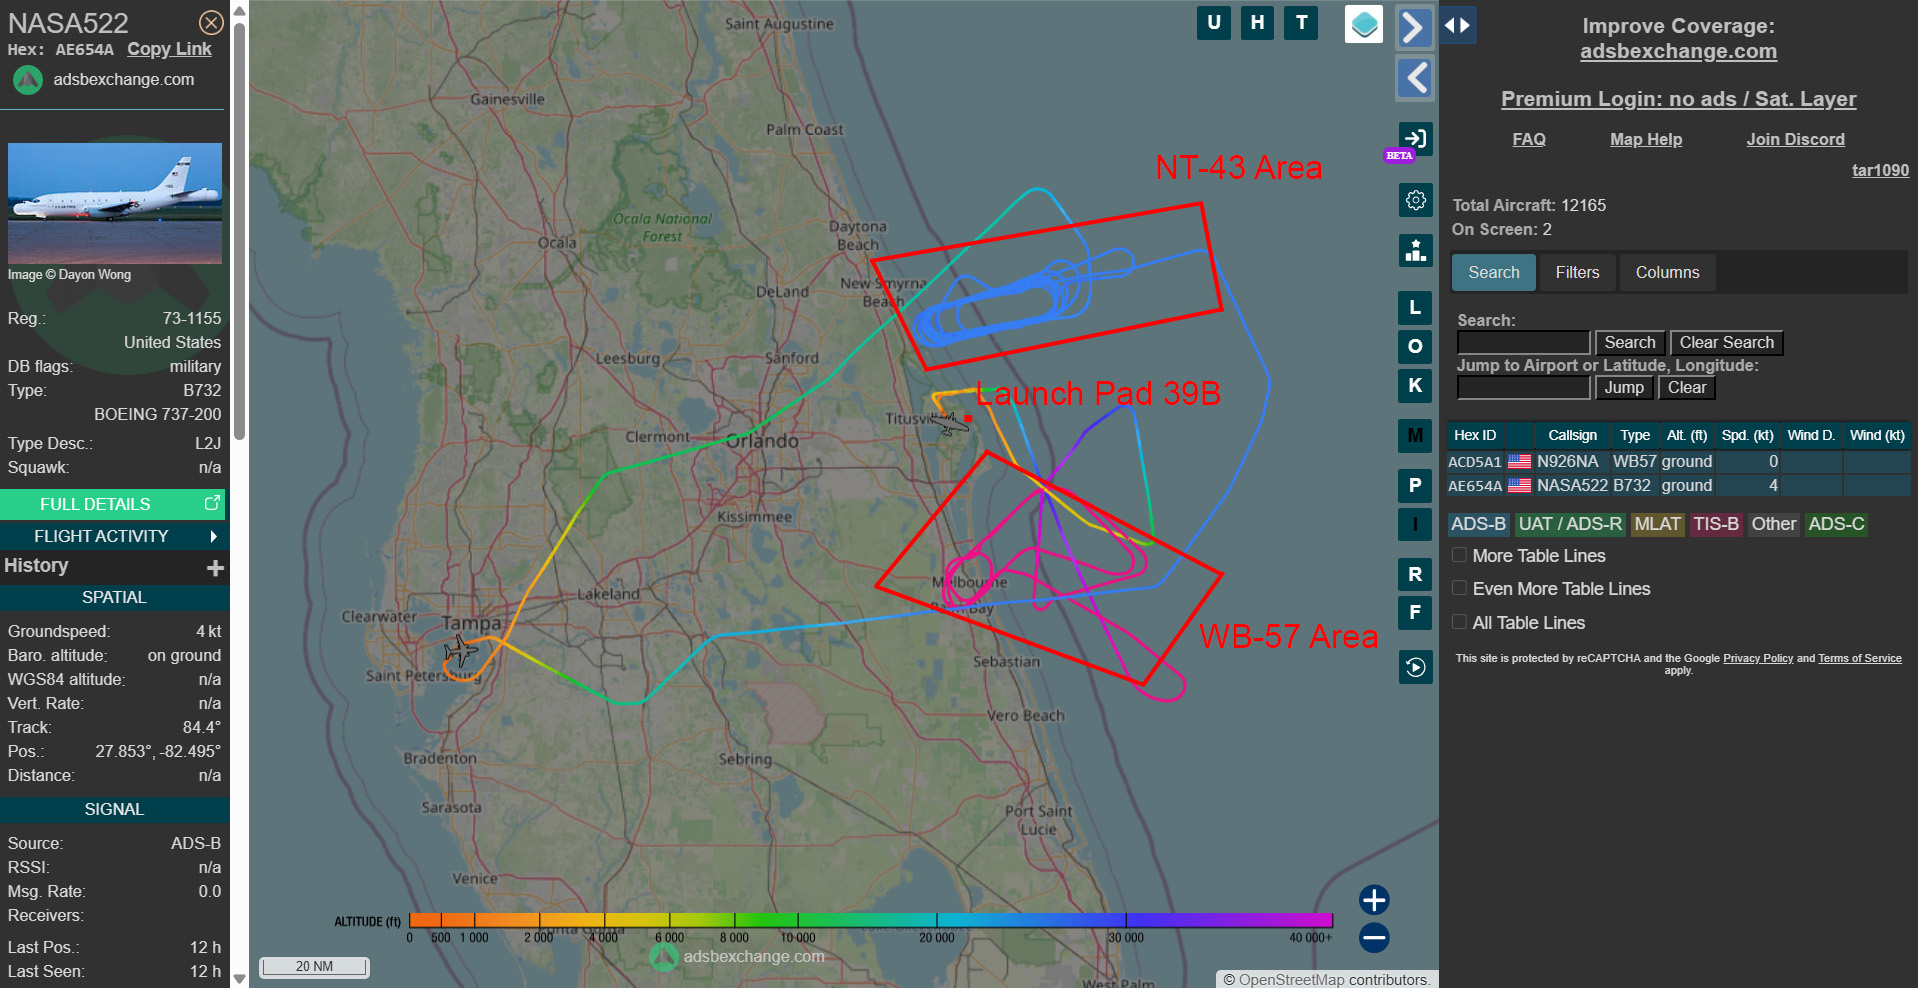This screenshot has height=988, width=1918.
Task: Switch to the Filters tab
Action: click(x=1577, y=272)
